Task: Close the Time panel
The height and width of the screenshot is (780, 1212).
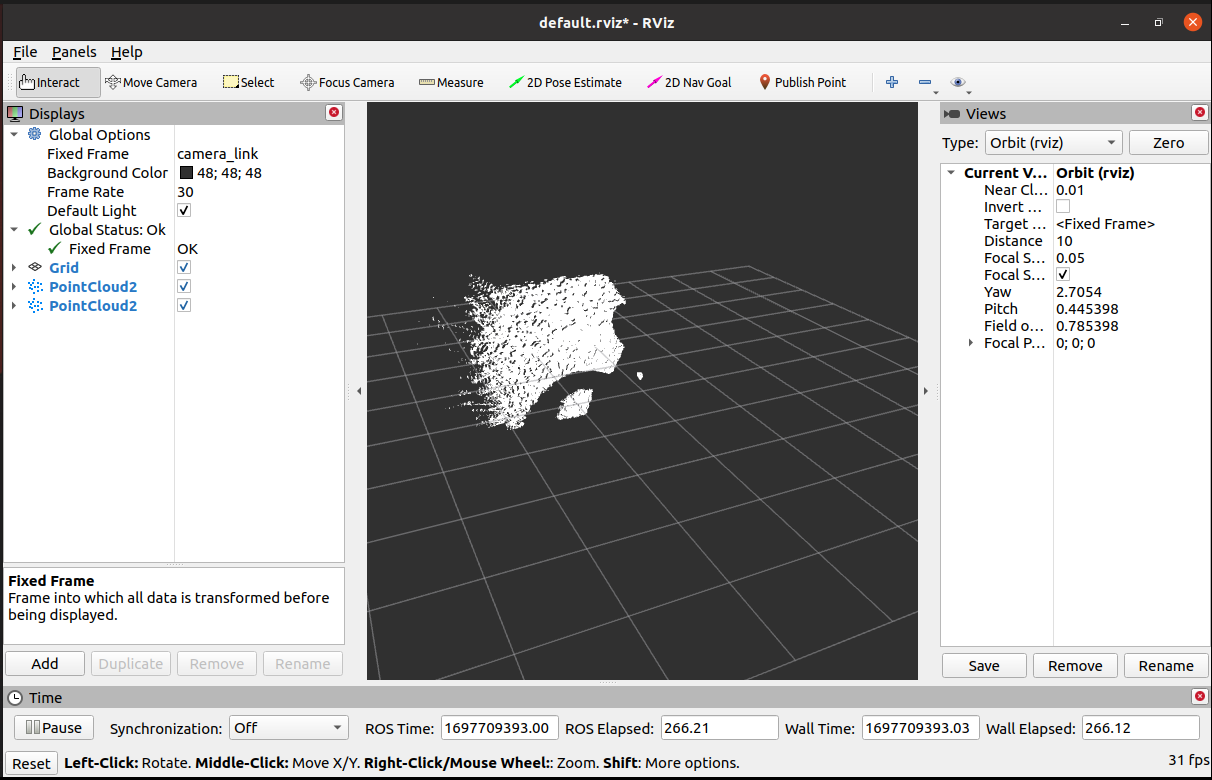Action: coord(1200,697)
